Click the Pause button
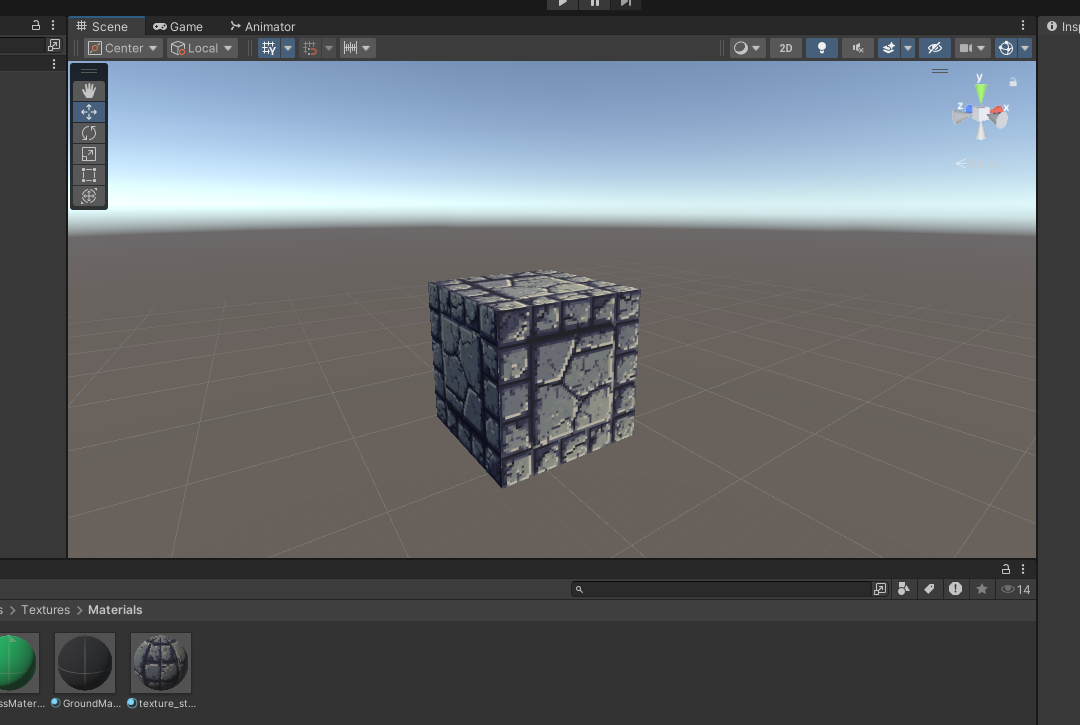The height and width of the screenshot is (725, 1080). click(x=594, y=3)
